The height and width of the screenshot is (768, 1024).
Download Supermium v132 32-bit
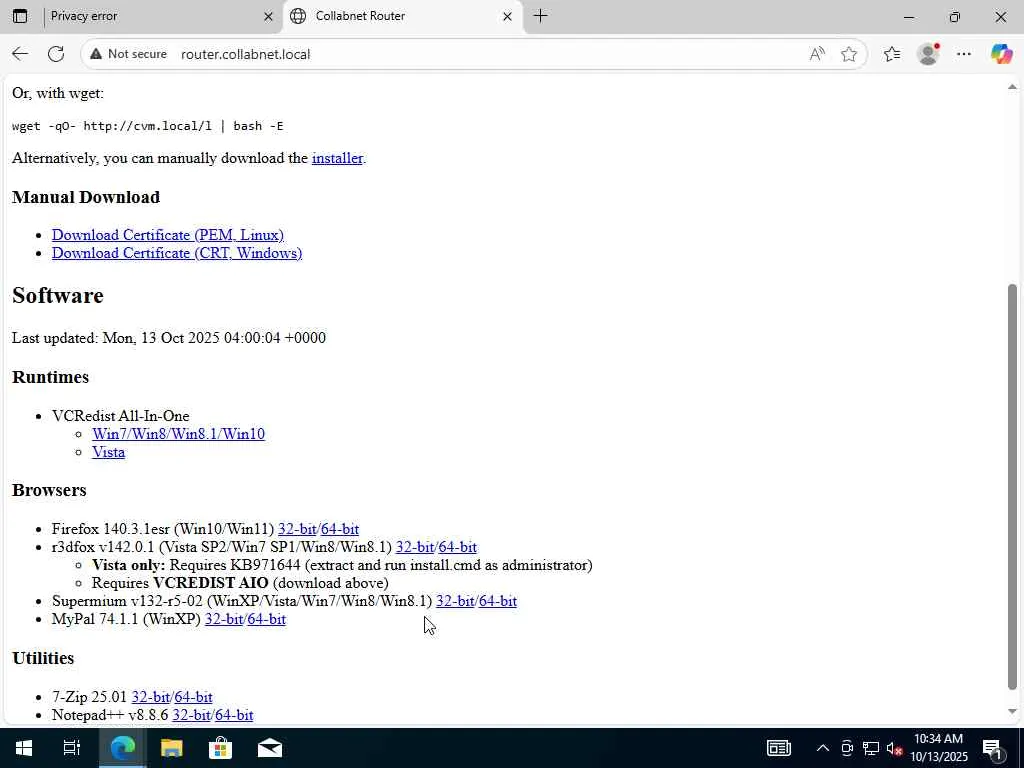[455, 601]
